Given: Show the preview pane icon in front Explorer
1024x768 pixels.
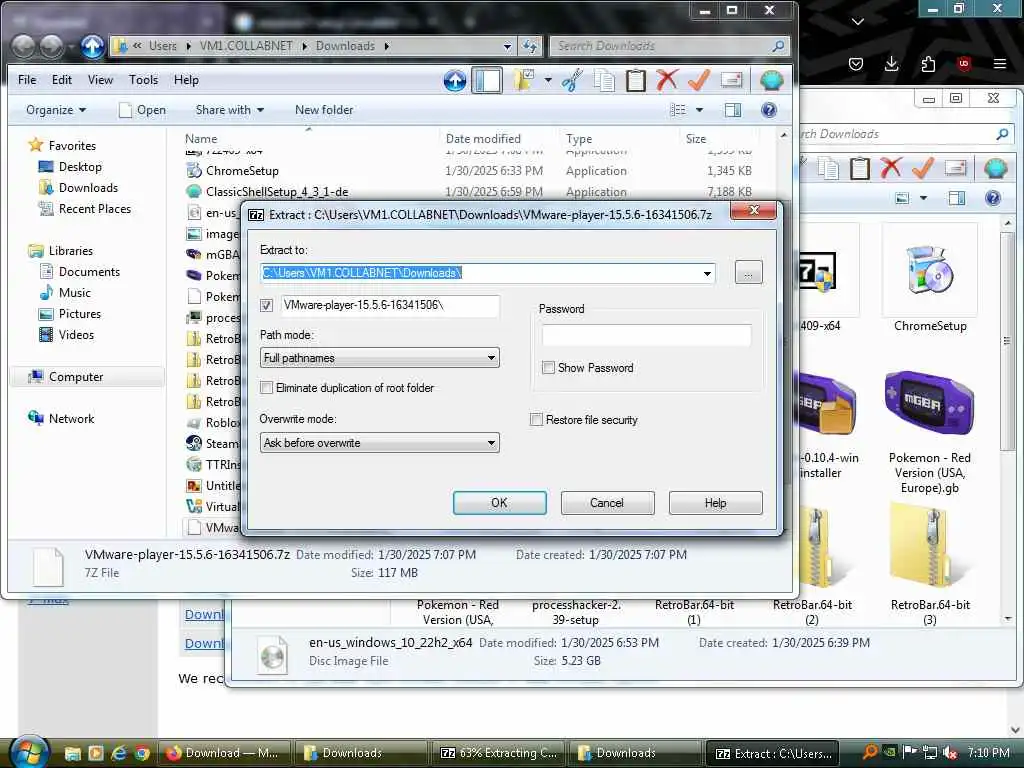Looking at the screenshot, I should coord(733,110).
